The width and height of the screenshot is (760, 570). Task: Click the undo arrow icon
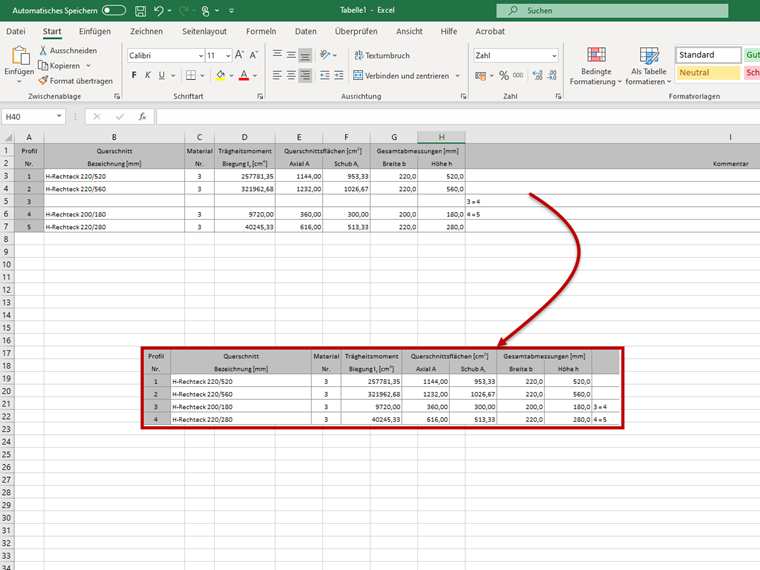[158, 11]
